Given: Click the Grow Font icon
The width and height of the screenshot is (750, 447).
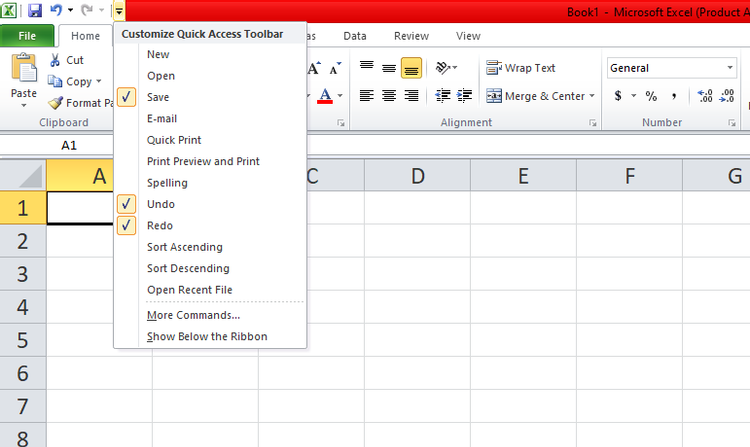Looking at the screenshot, I should (314, 68).
